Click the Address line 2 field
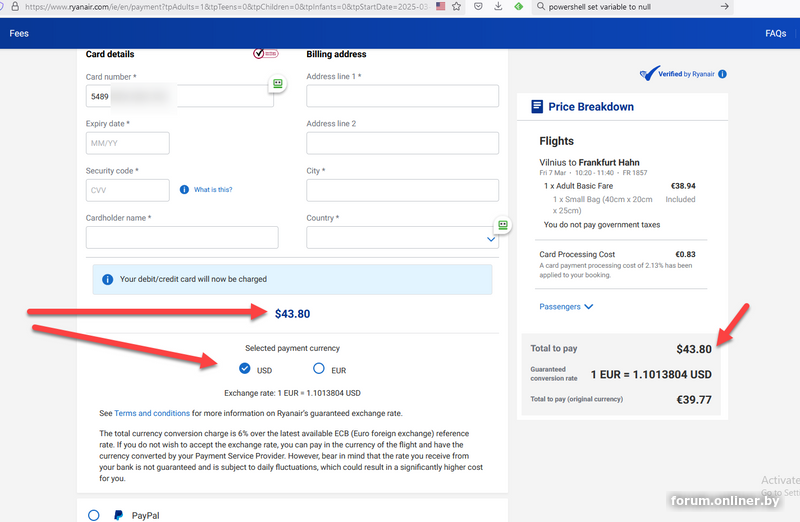Screen dimensions: 800x522 402,143
